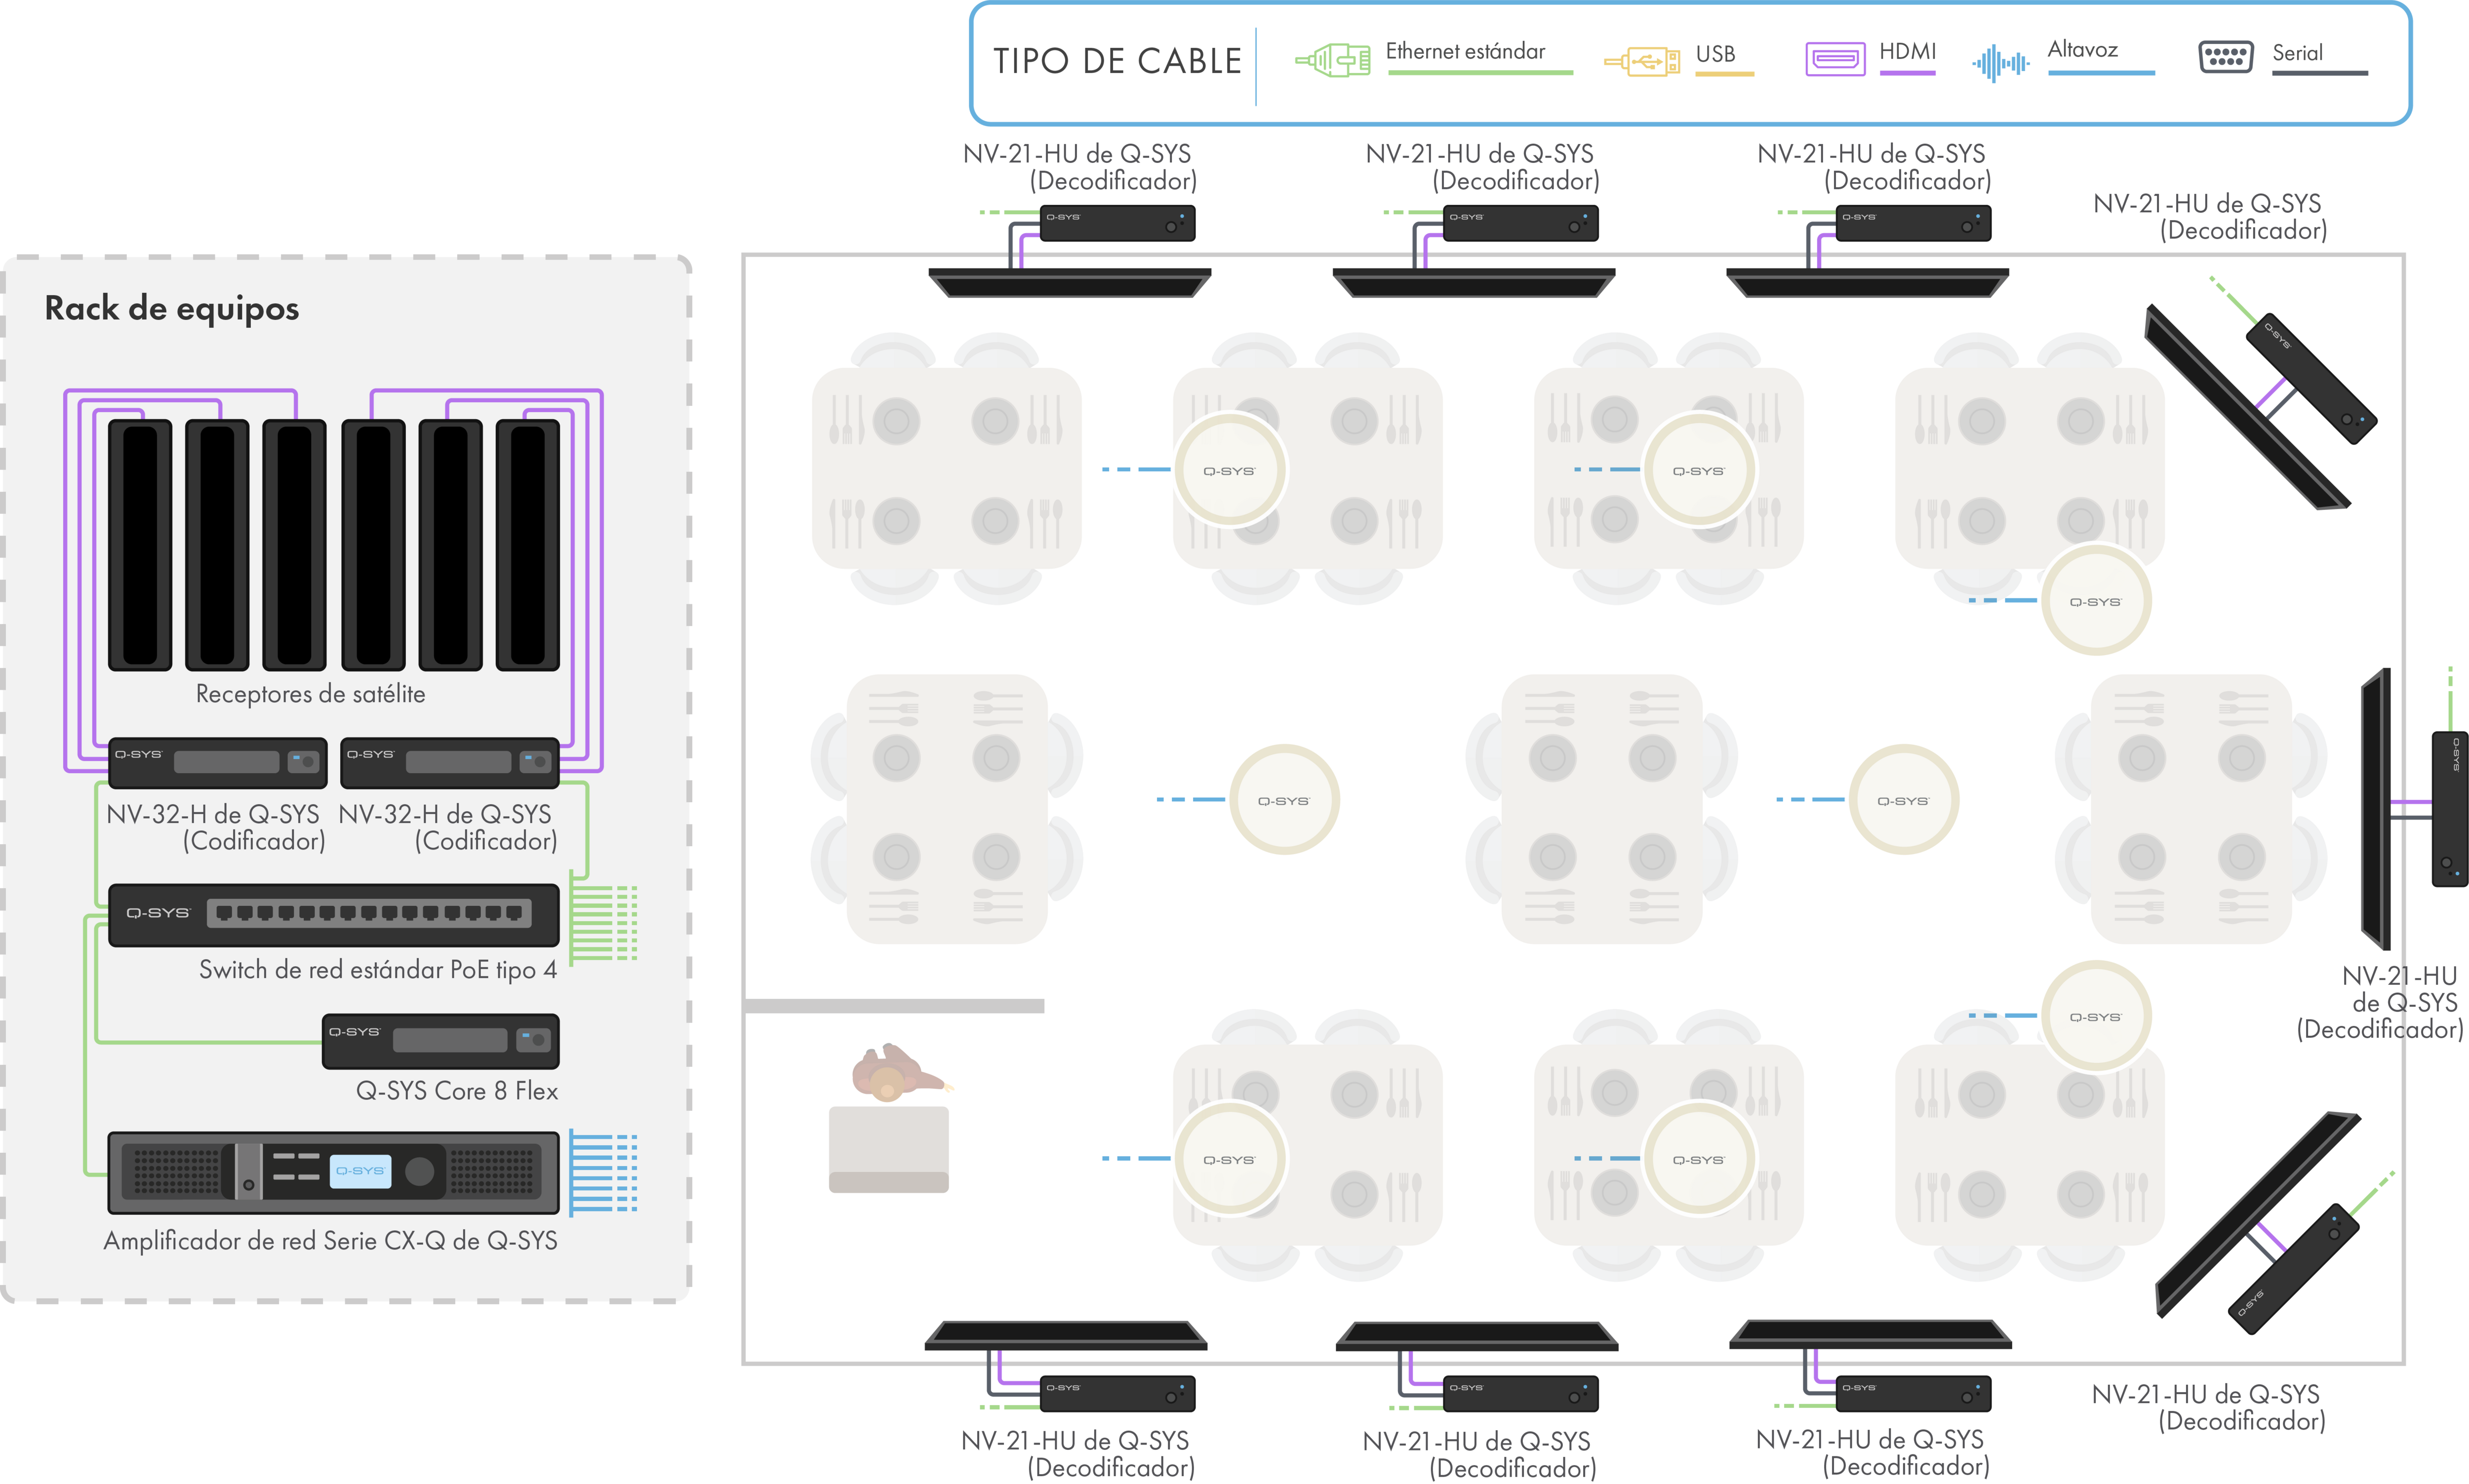The image size is (2469, 1484).
Task: Select the PoE network switch device
Action: tap(333, 914)
